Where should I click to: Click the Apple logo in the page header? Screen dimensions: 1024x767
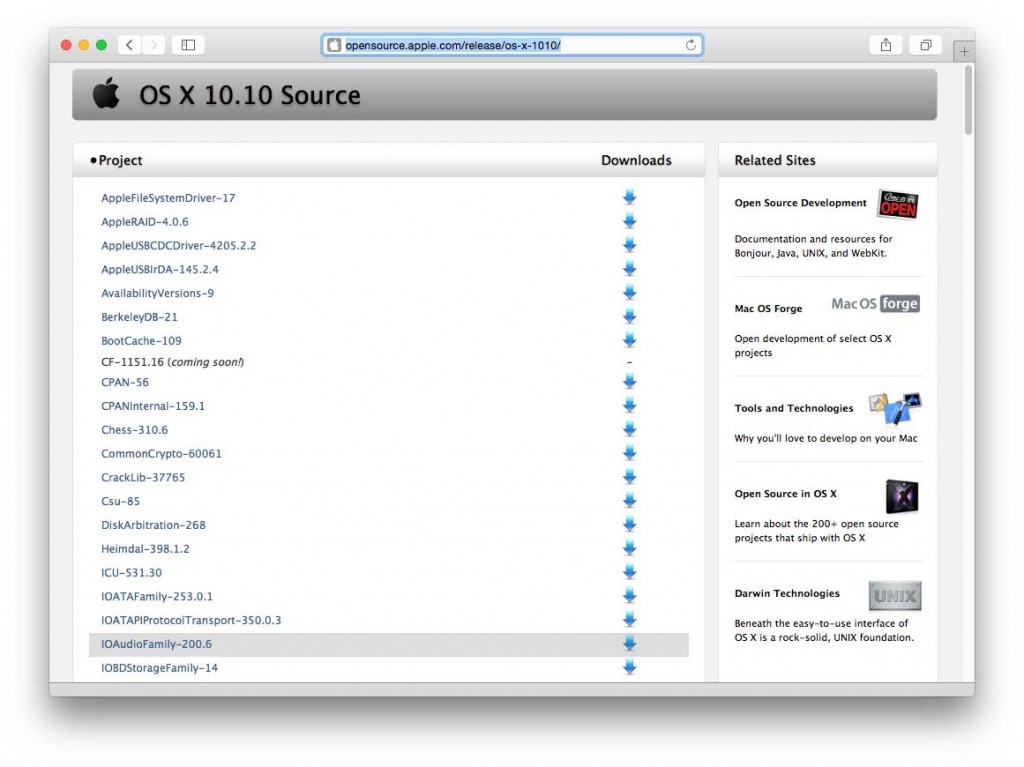[x=106, y=93]
